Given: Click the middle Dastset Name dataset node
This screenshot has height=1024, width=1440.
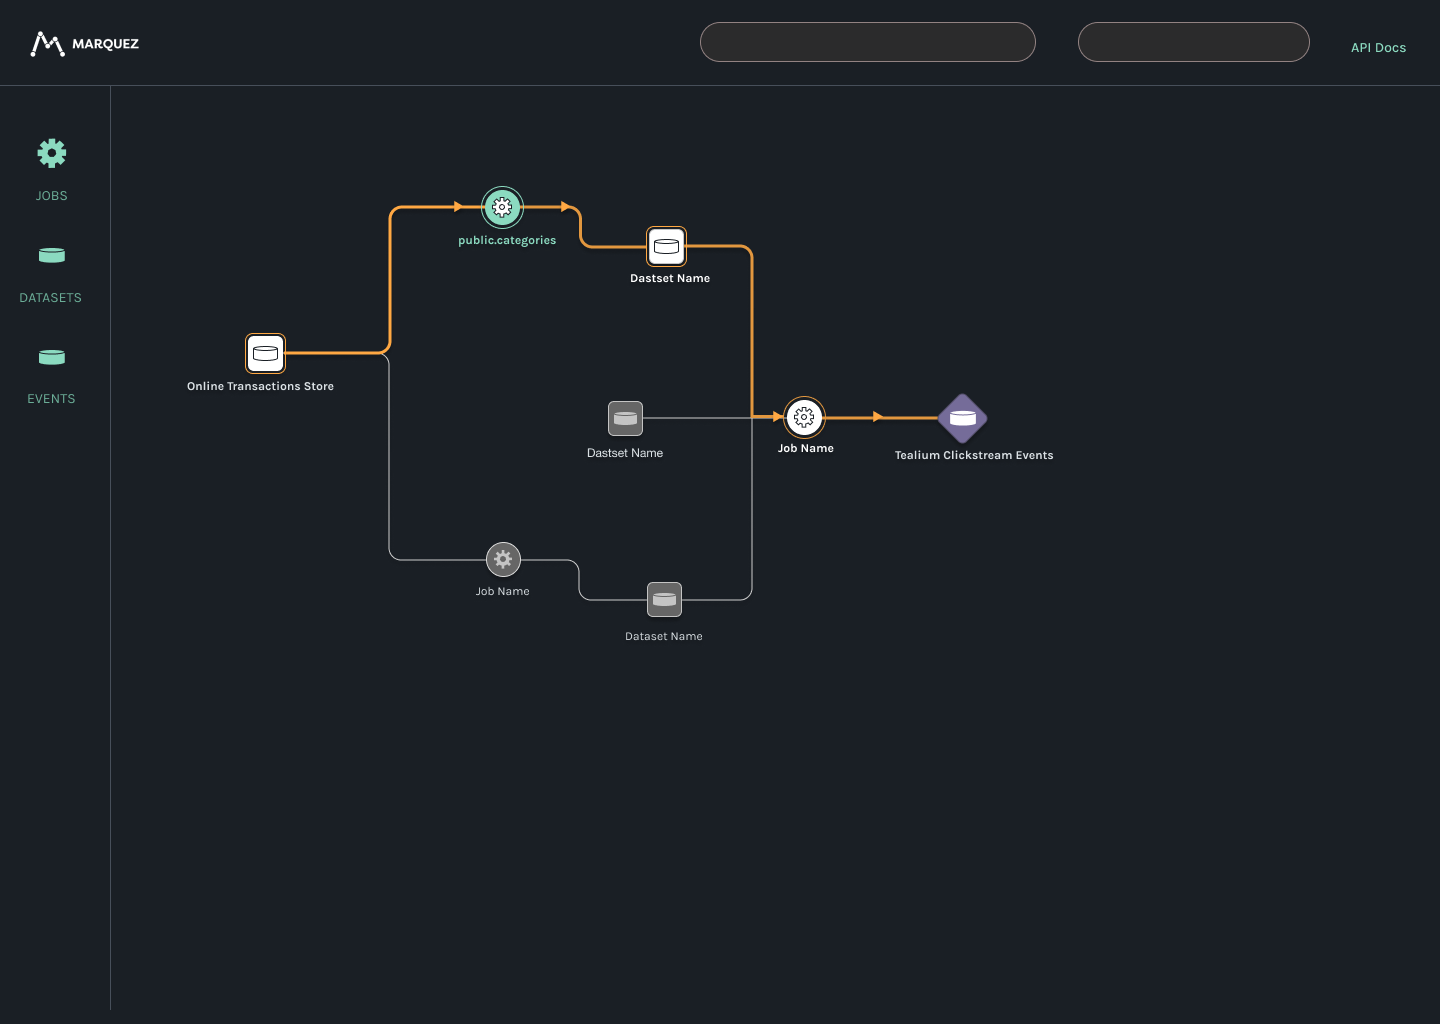Looking at the screenshot, I should click(625, 418).
